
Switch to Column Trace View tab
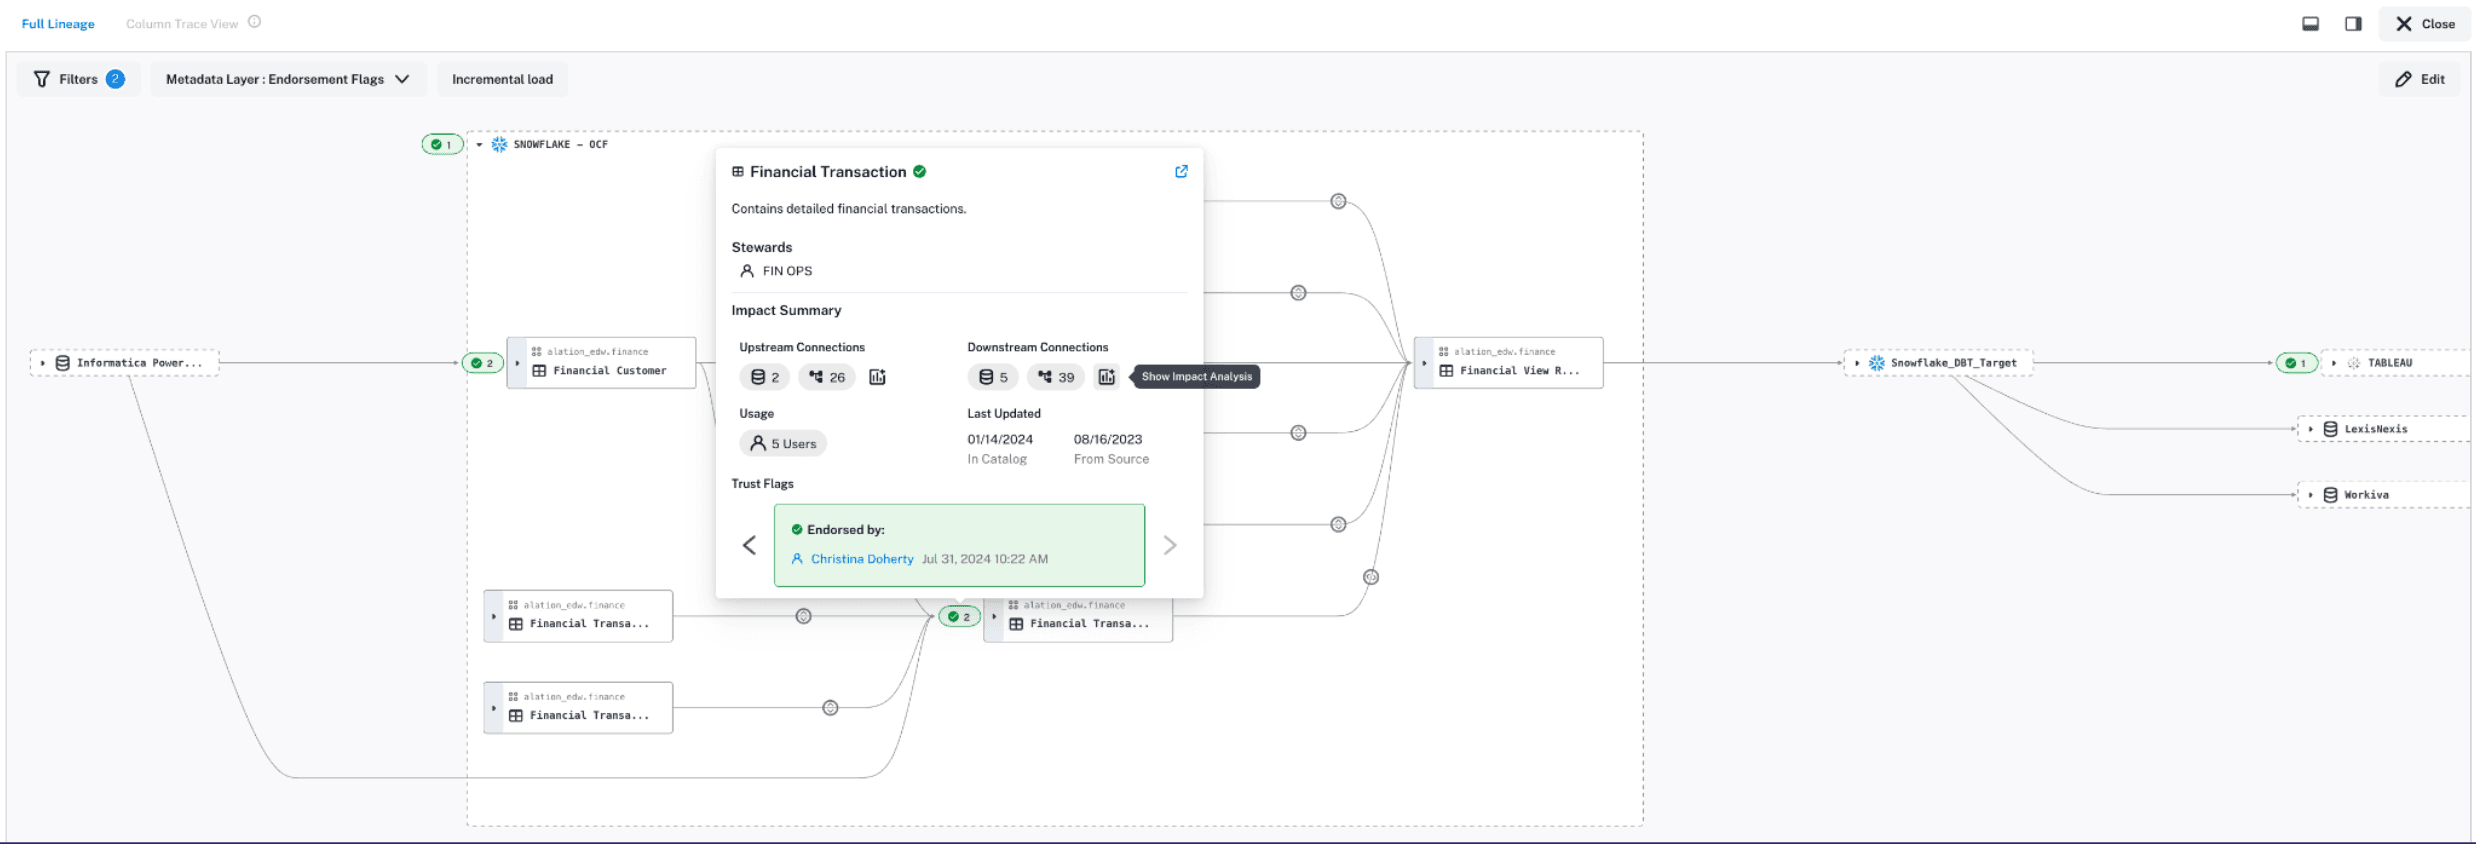click(182, 24)
